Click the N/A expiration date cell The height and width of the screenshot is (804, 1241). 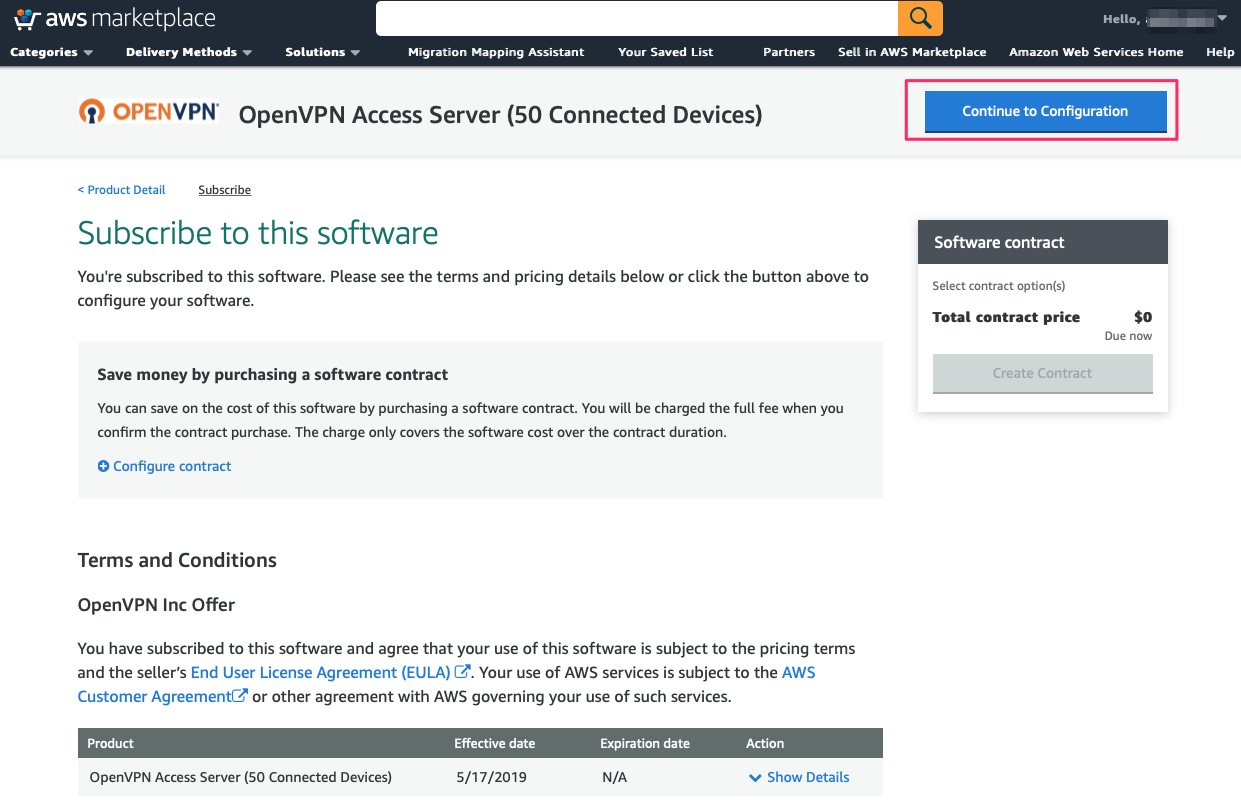pos(614,777)
